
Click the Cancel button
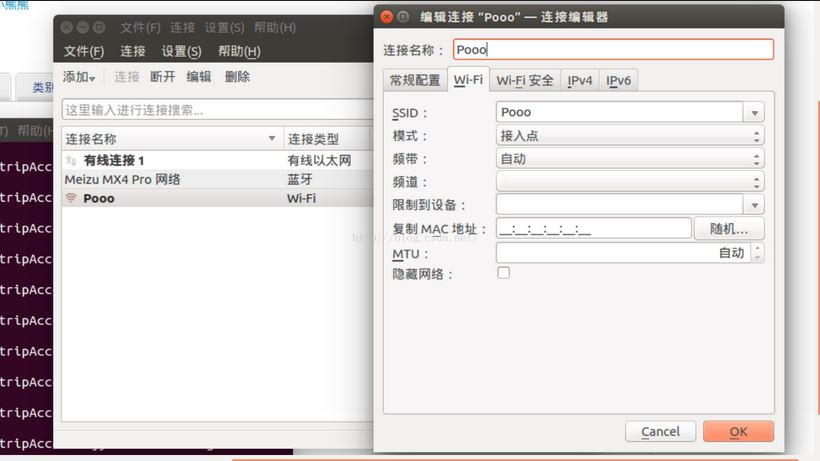pyautogui.click(x=660, y=432)
